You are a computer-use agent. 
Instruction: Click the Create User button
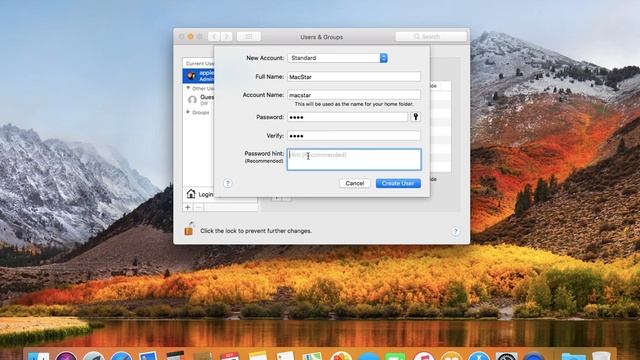[x=398, y=183]
